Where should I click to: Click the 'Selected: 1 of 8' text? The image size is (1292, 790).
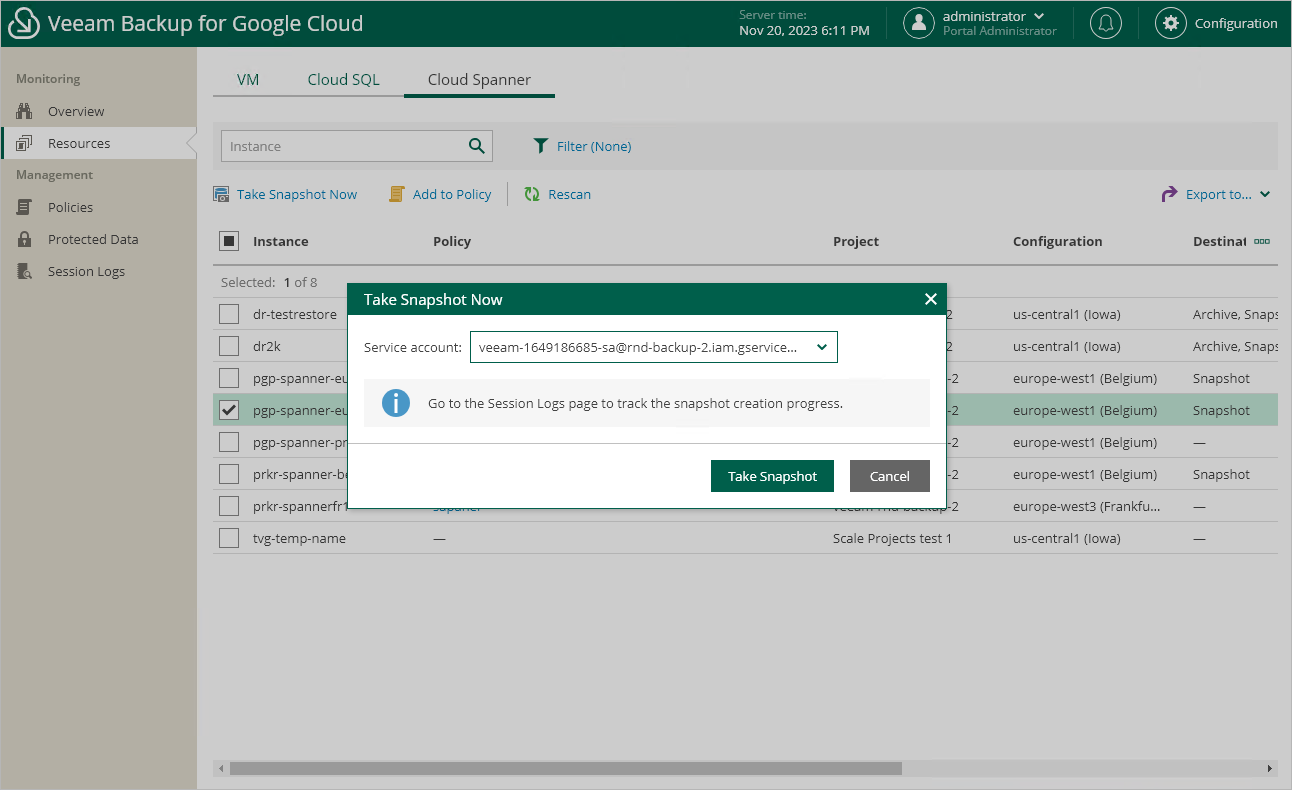point(269,282)
